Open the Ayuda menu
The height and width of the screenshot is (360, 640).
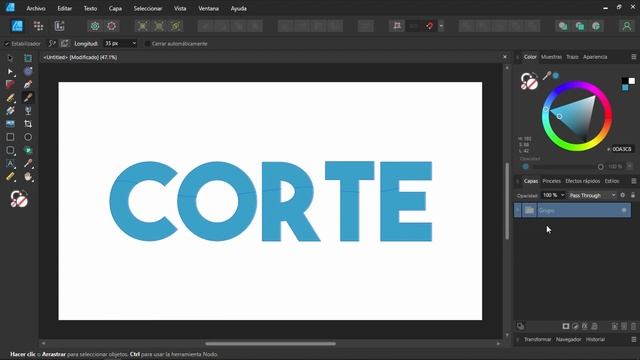click(x=238, y=8)
